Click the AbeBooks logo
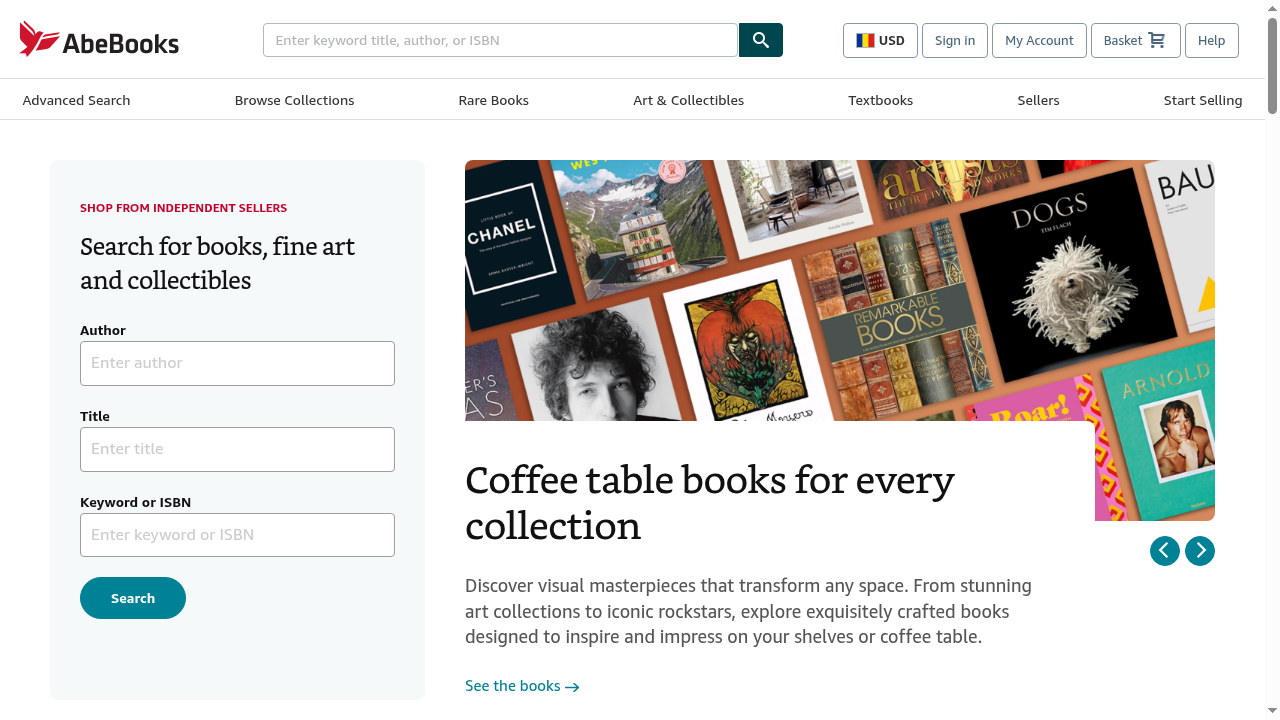 point(98,39)
